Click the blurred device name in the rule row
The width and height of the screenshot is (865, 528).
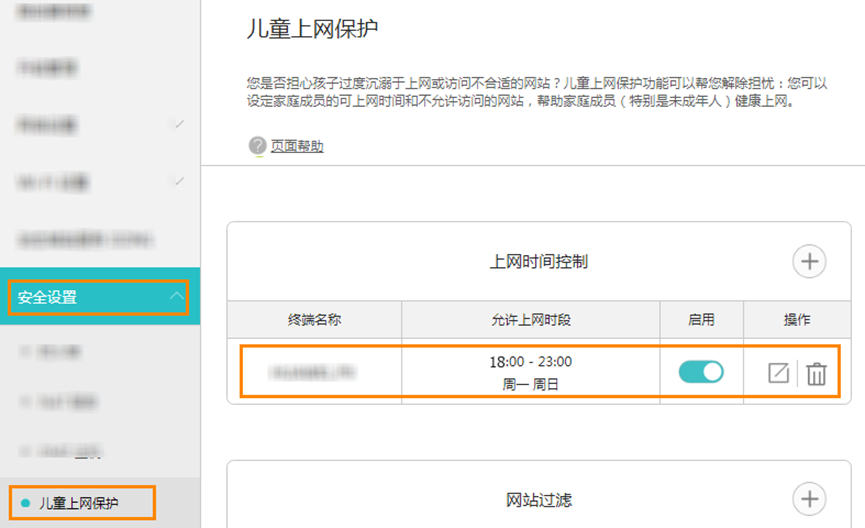314,373
